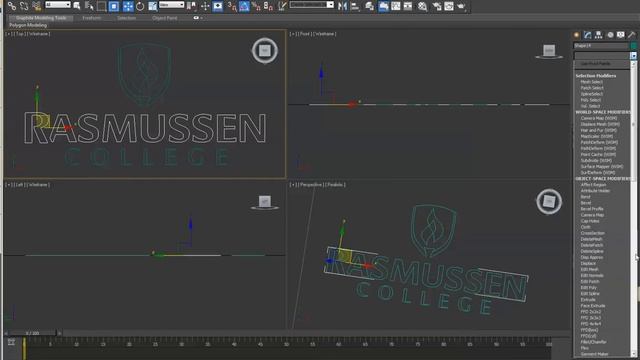The image size is (640, 360).
Task: Open the Top viewport [+] menu
Action: (8, 34)
